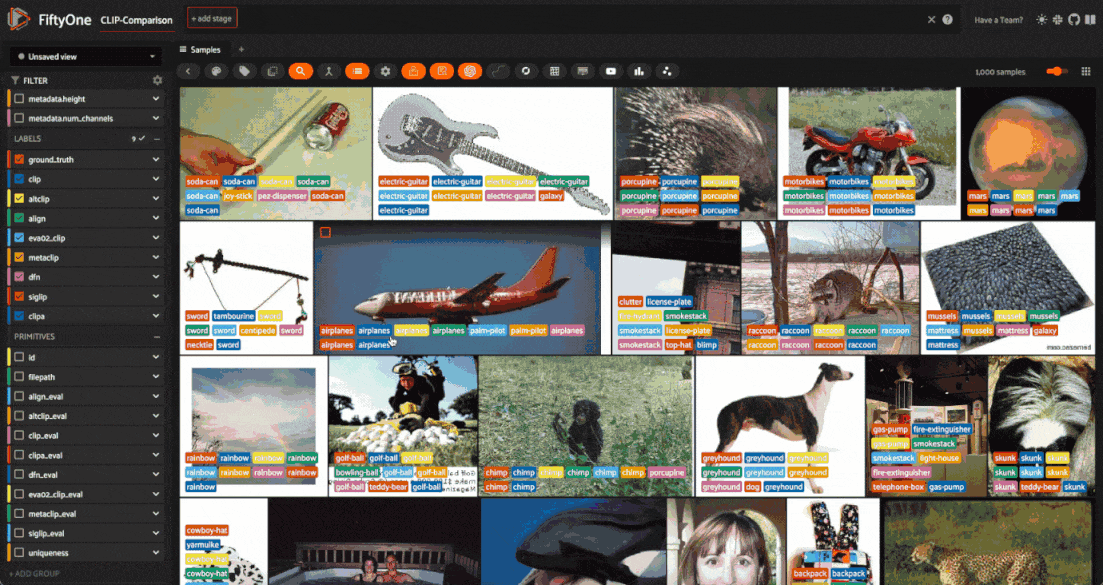Image resolution: width=1103 pixels, height=585 pixels.
Task: Toggle the sun light-mode icon
Action: (x=1042, y=20)
